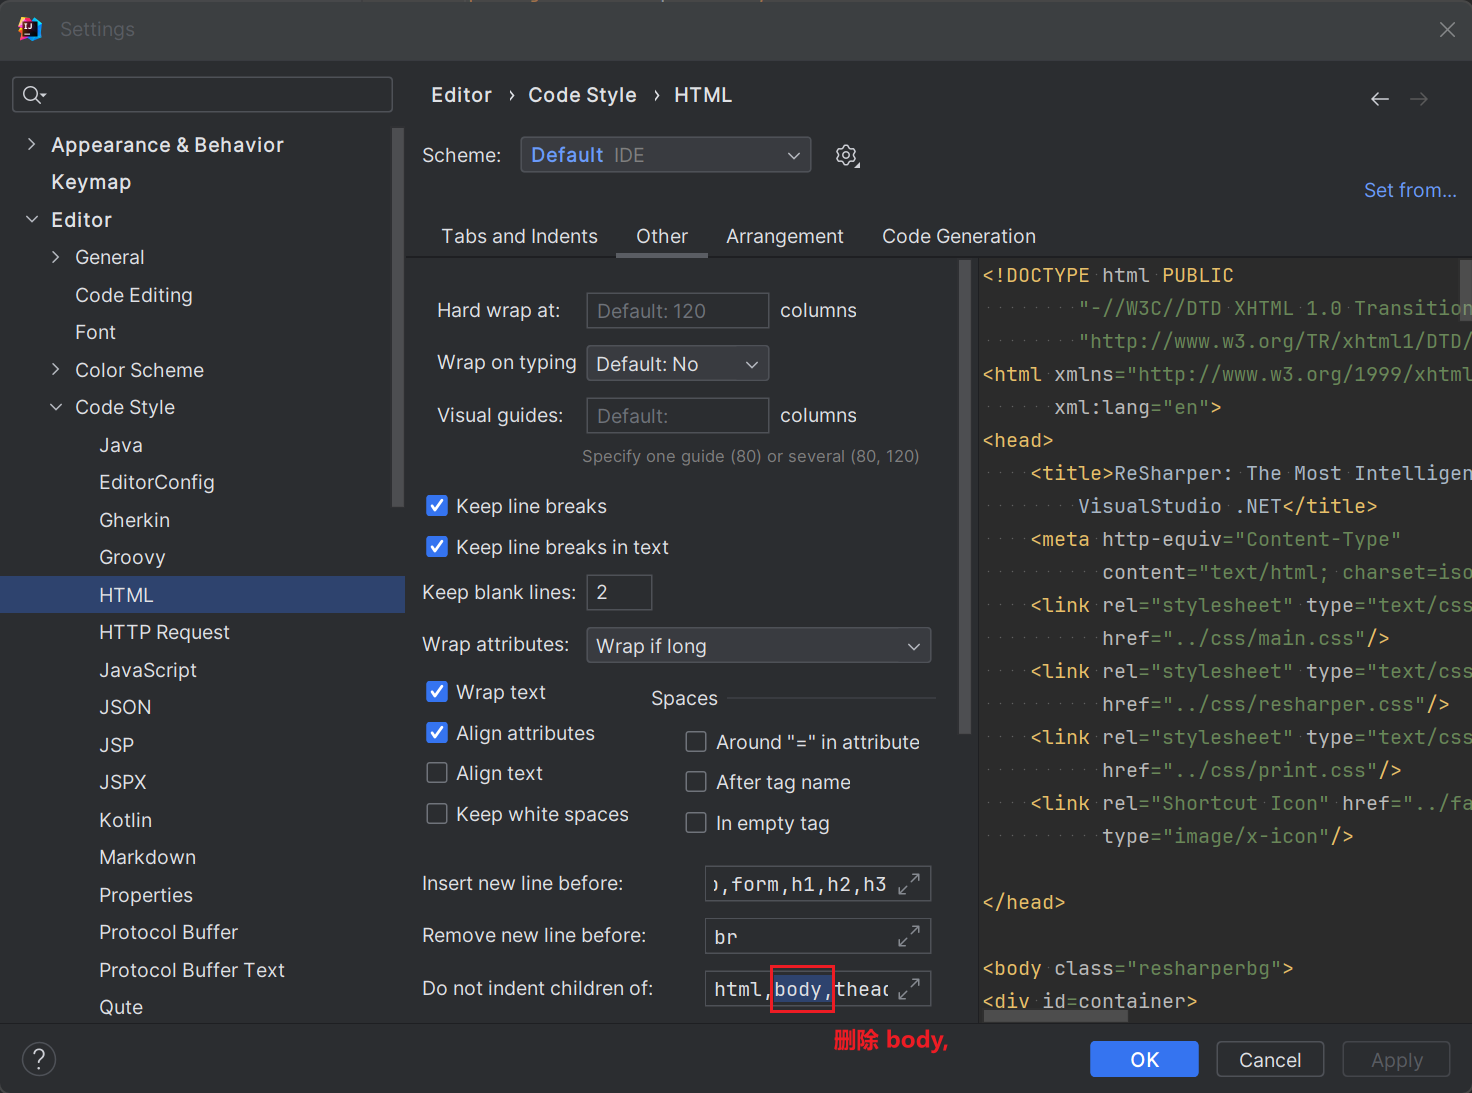Click the search magnifier icon
This screenshot has width=1472, height=1093.
point(34,95)
